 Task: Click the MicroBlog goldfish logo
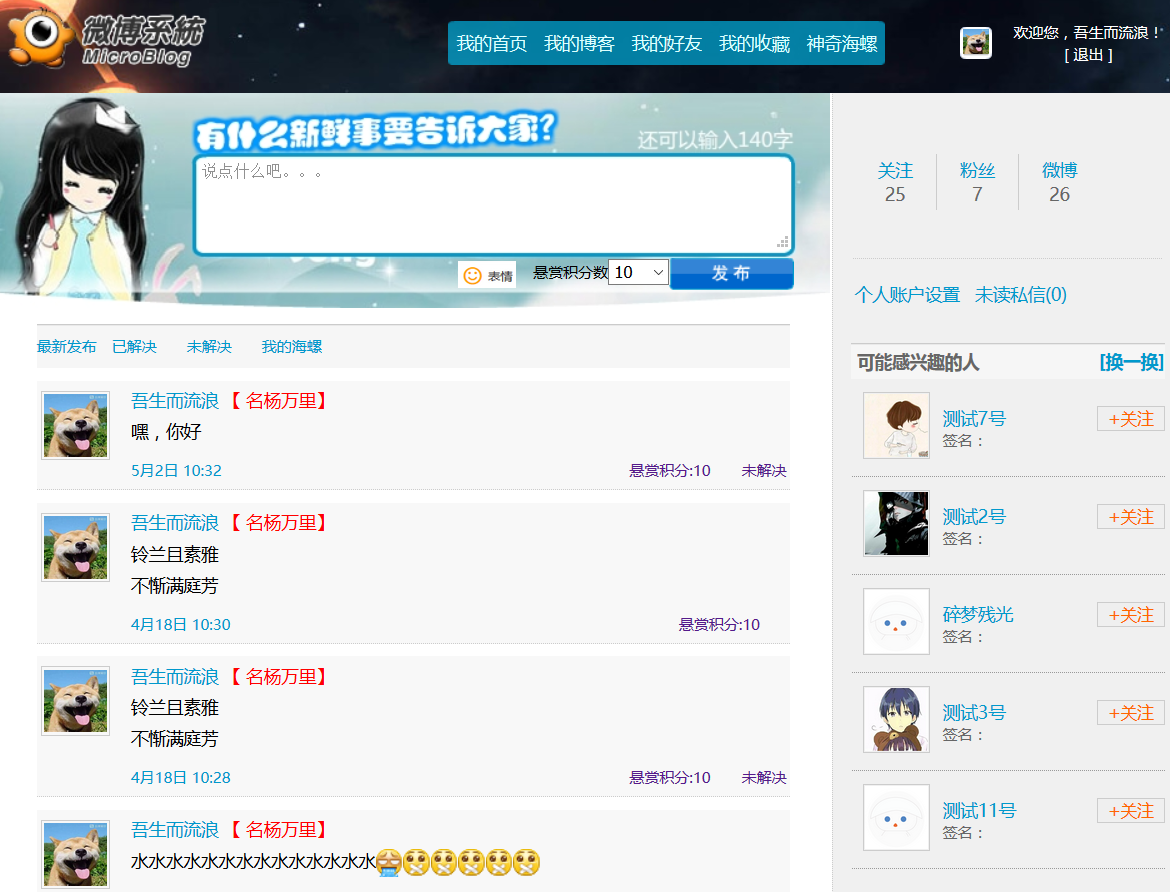(103, 39)
